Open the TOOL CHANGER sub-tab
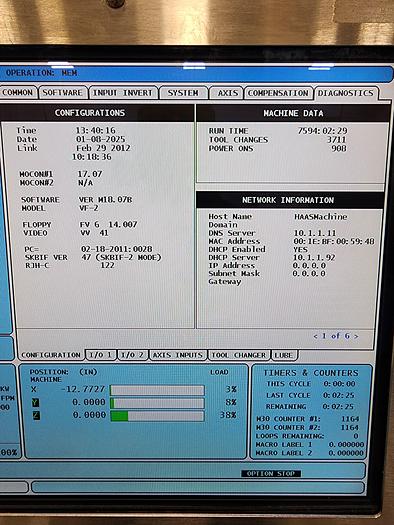The width and height of the screenshot is (394, 525). click(239, 355)
